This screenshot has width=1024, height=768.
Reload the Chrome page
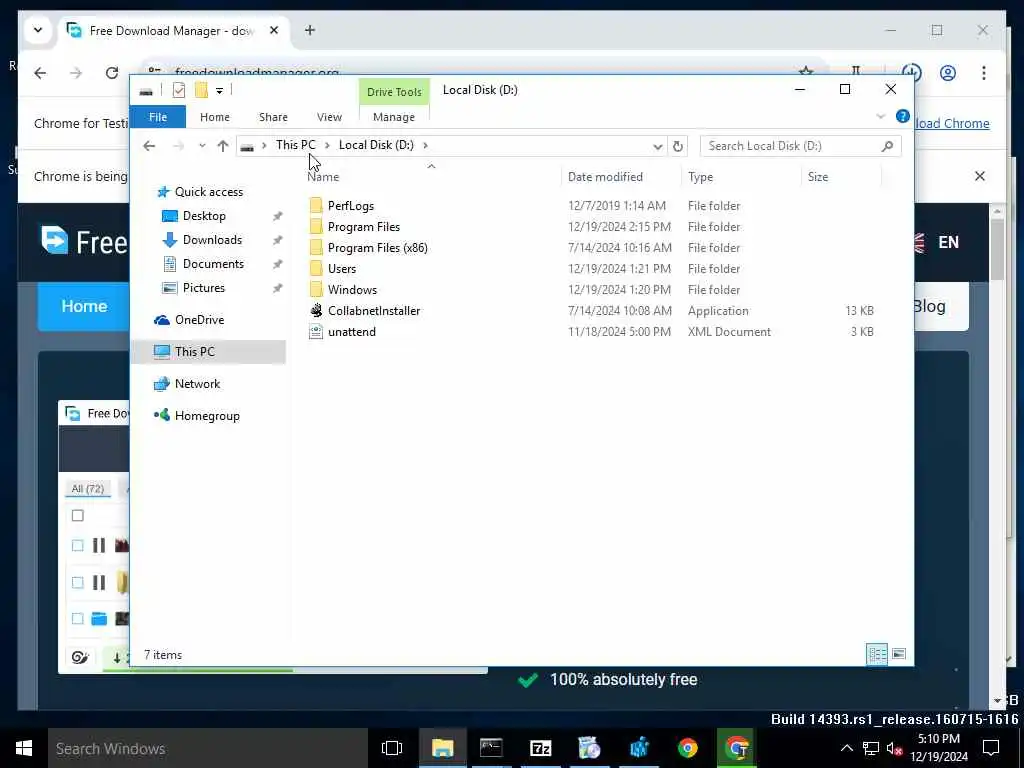112,73
